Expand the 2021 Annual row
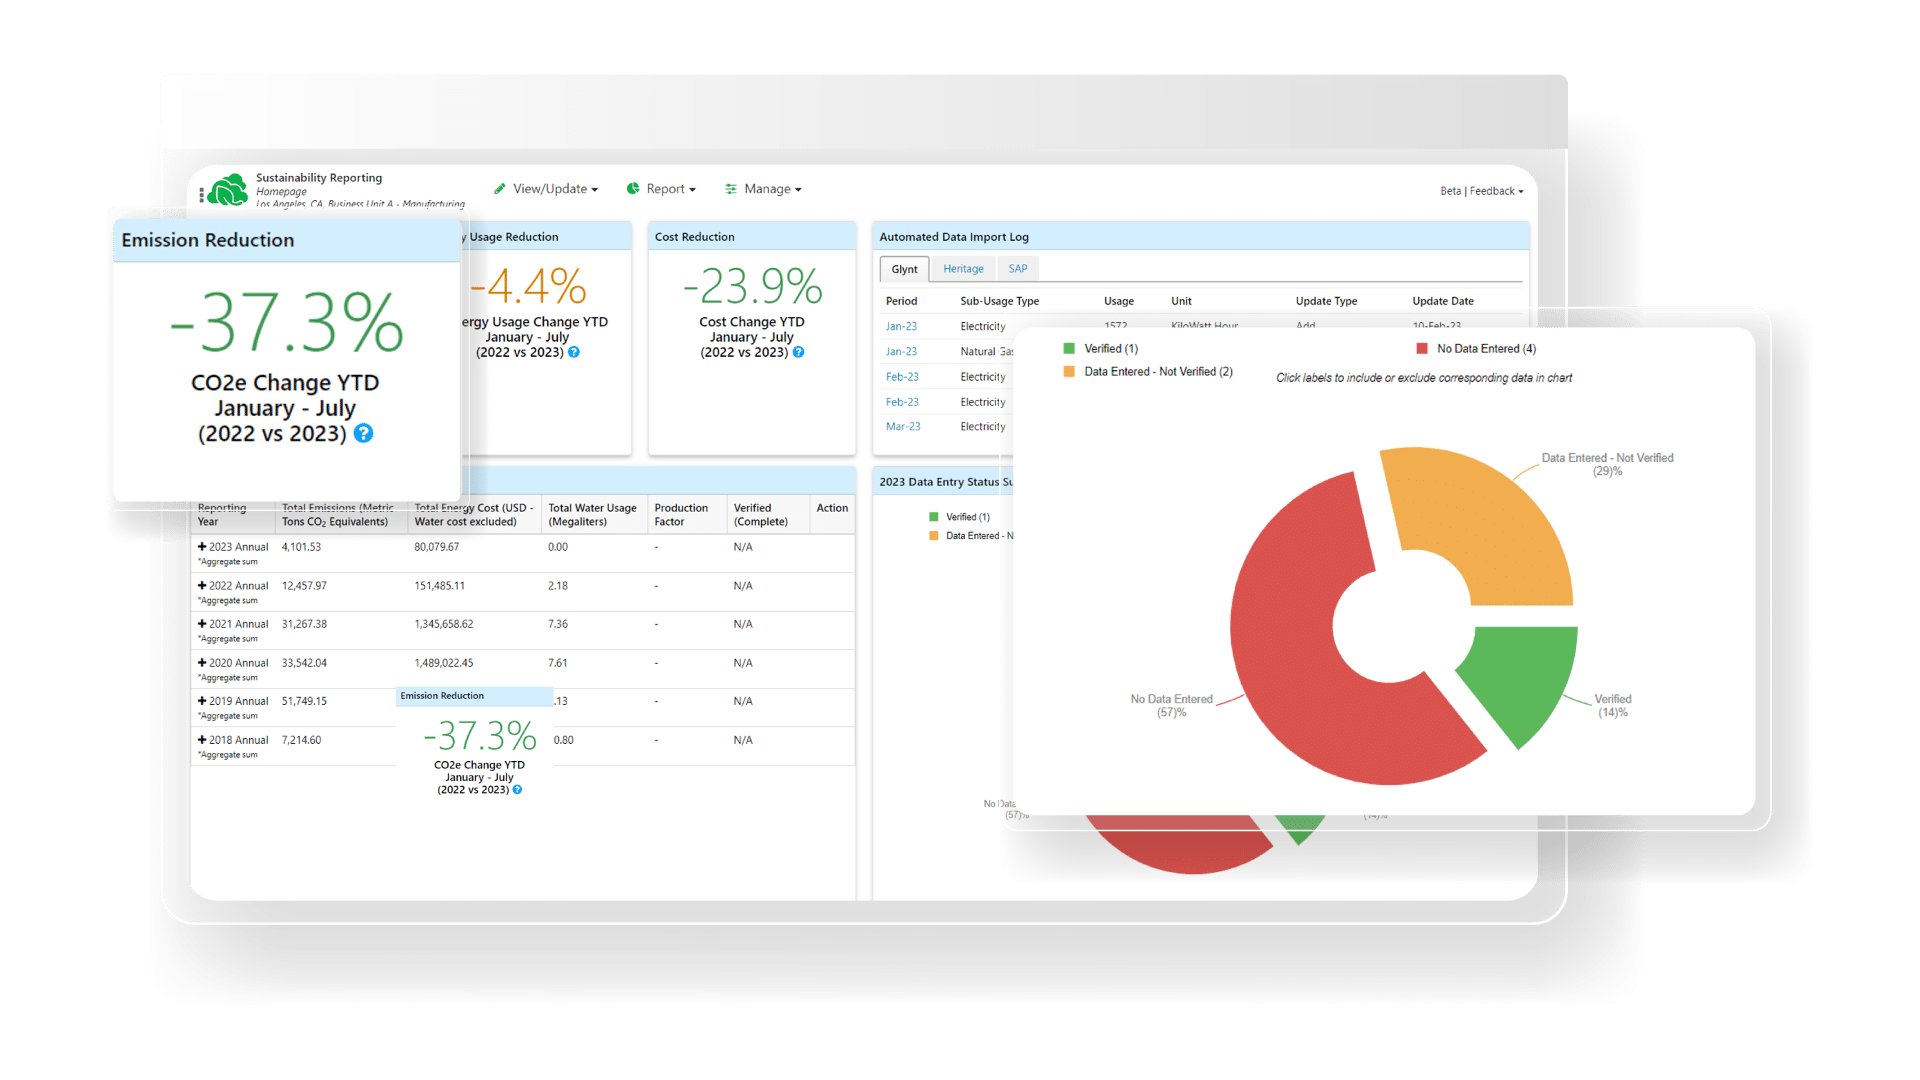Screen dimensions: 1920x1080 pos(202,624)
